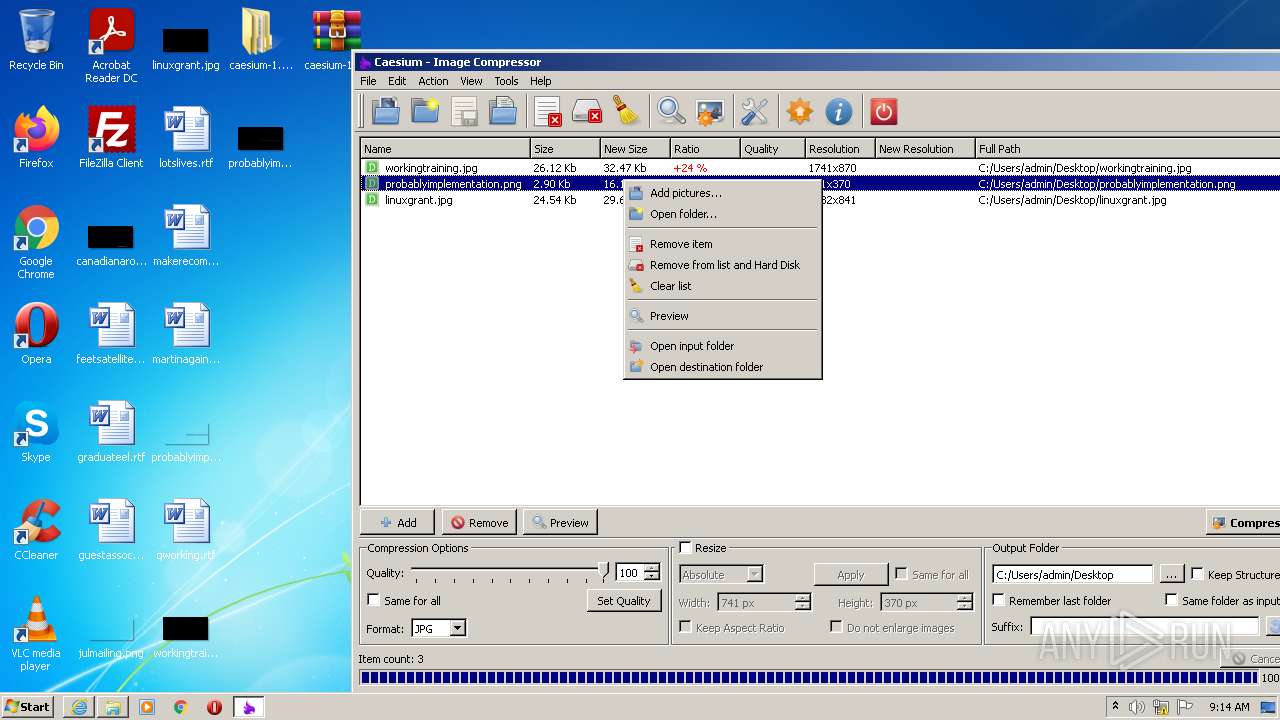Toggle Do not enlarge images checkbox
This screenshot has width=1280, height=720.
tap(836, 627)
